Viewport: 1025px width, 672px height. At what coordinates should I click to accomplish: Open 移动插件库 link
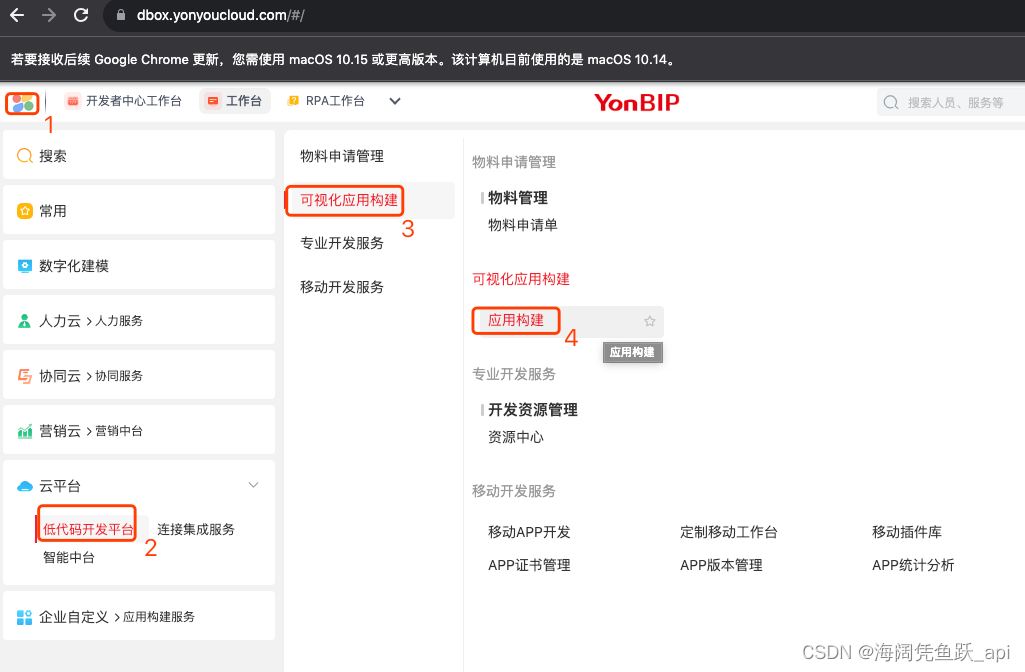(907, 532)
